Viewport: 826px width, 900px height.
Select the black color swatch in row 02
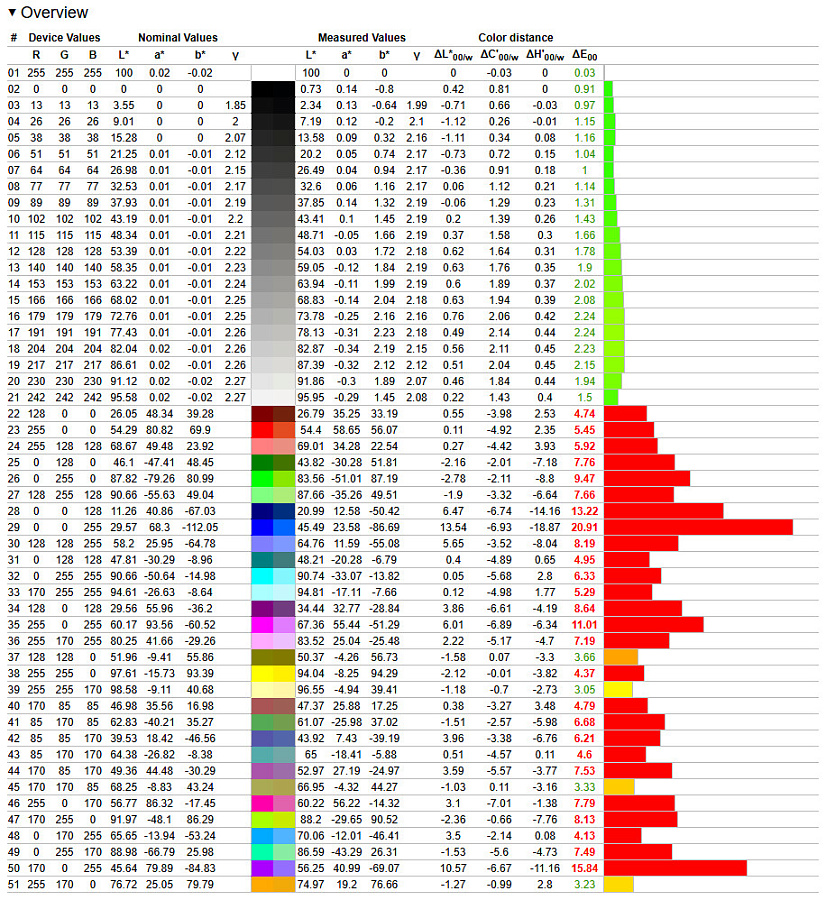pos(273,89)
